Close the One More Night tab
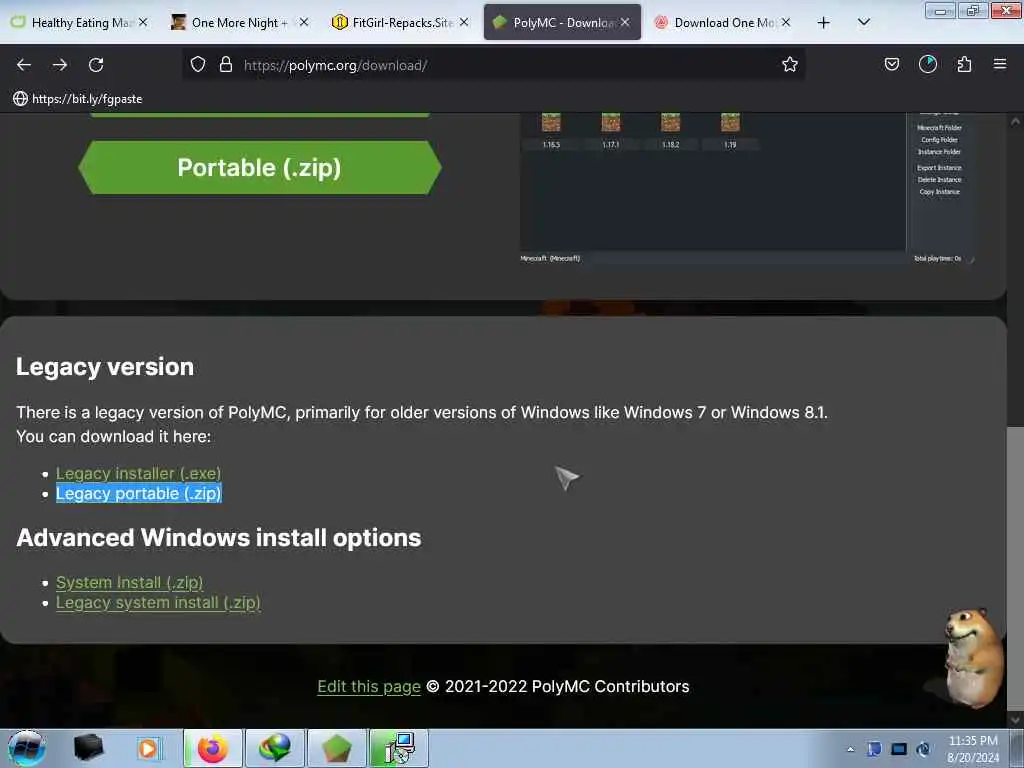This screenshot has width=1024, height=768. (x=304, y=23)
